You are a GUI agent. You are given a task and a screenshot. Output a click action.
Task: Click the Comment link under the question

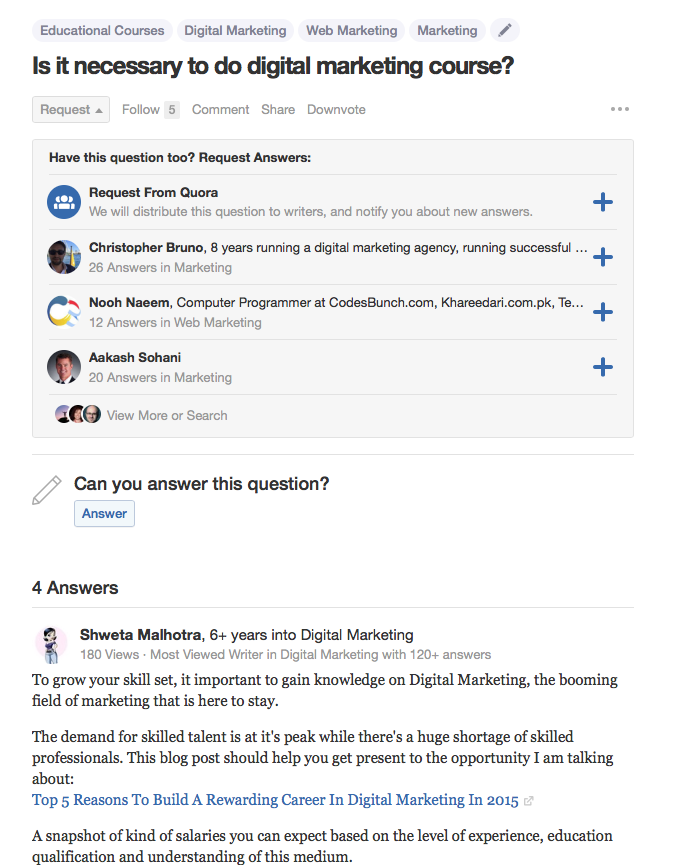220,109
